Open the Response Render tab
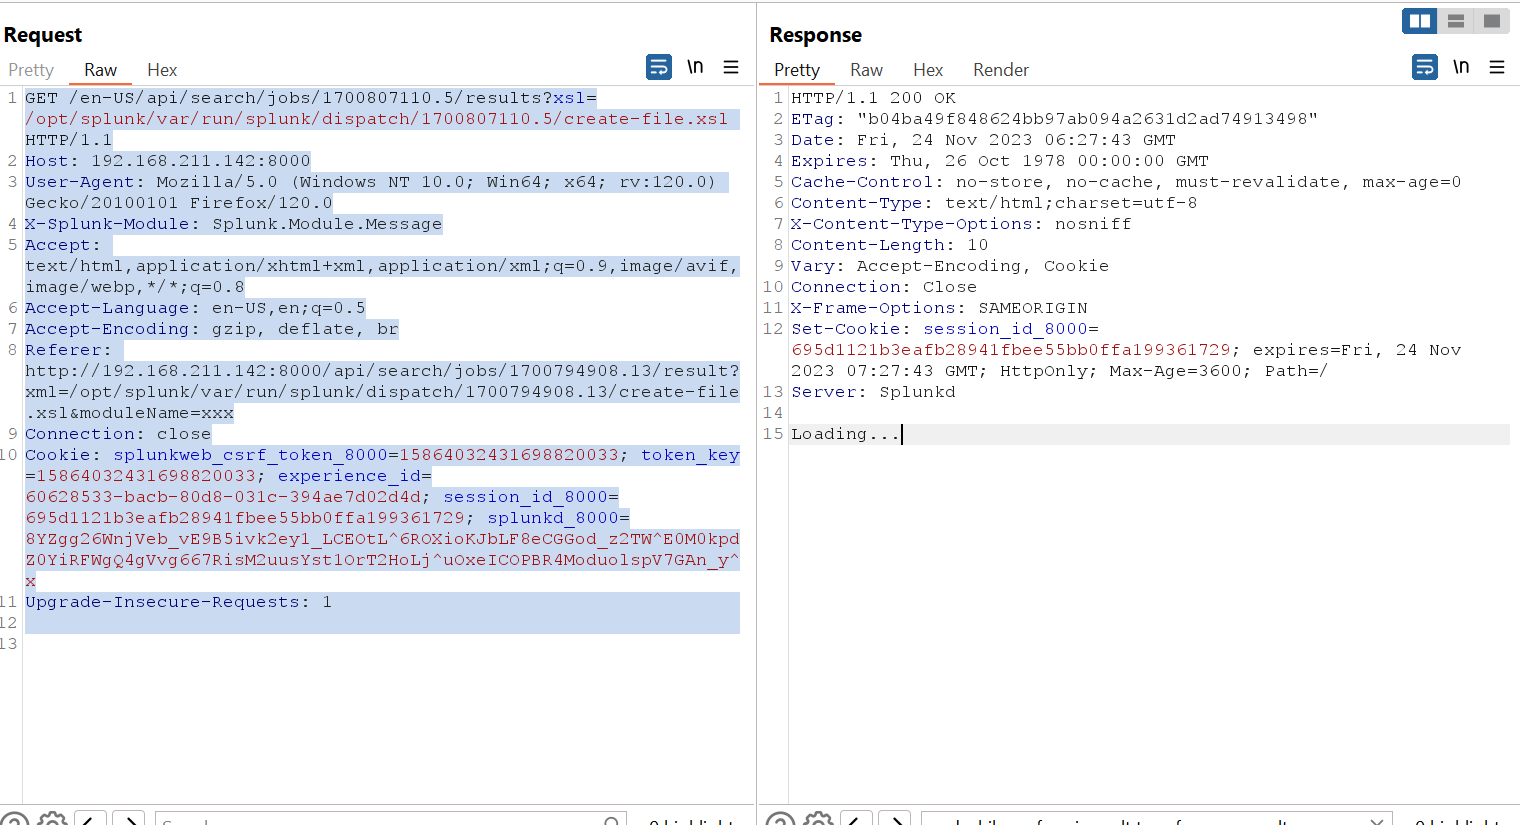Screen dimensions: 1520x825 (1001, 70)
